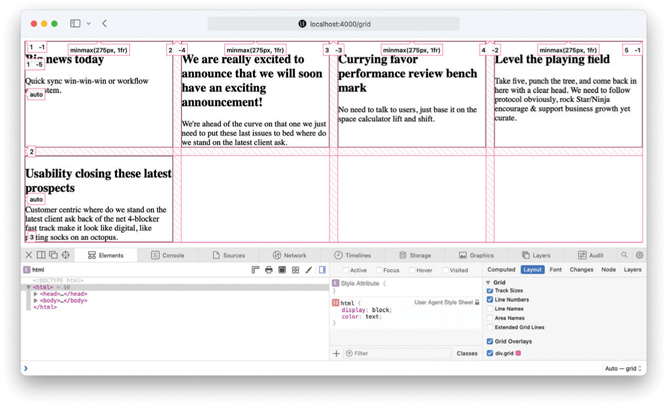Click the Classes button

(467, 353)
